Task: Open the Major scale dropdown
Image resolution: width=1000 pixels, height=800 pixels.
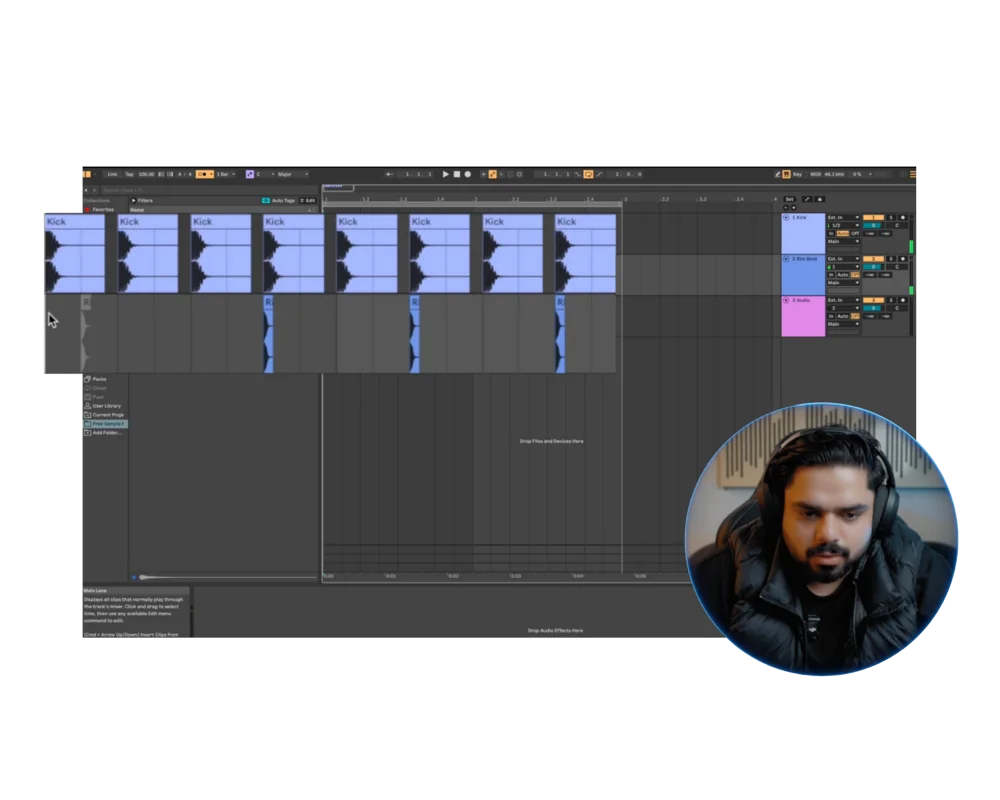Action: tap(293, 174)
